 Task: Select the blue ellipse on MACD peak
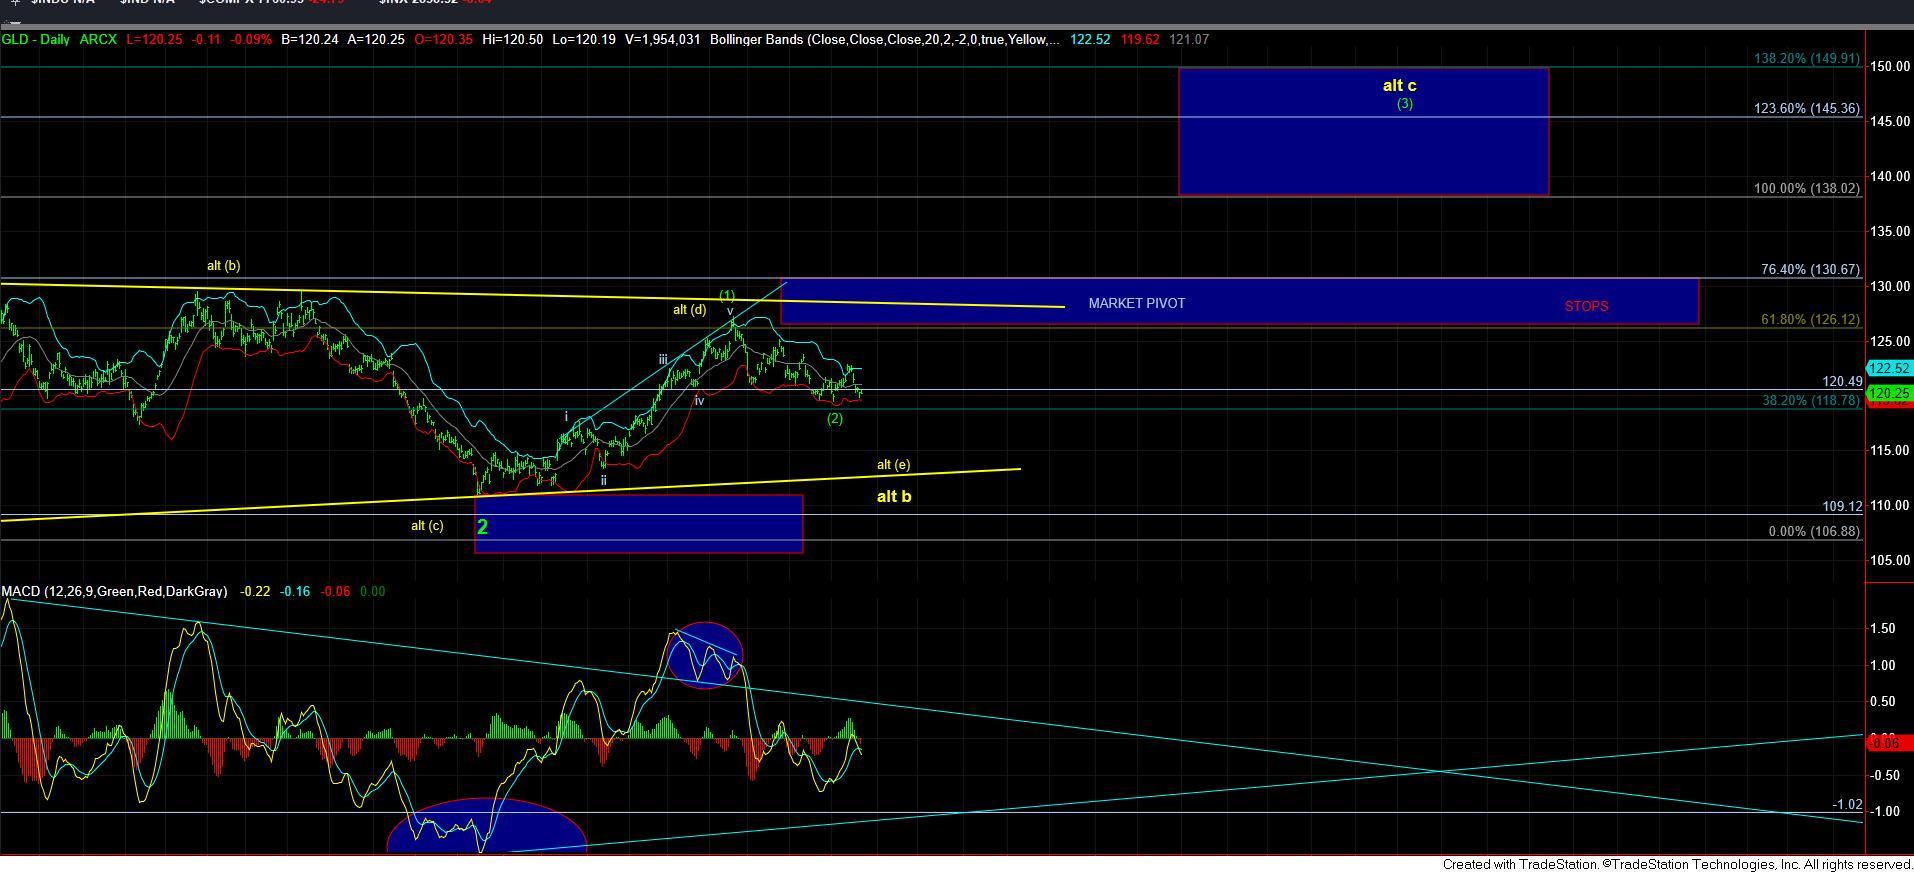705,656
